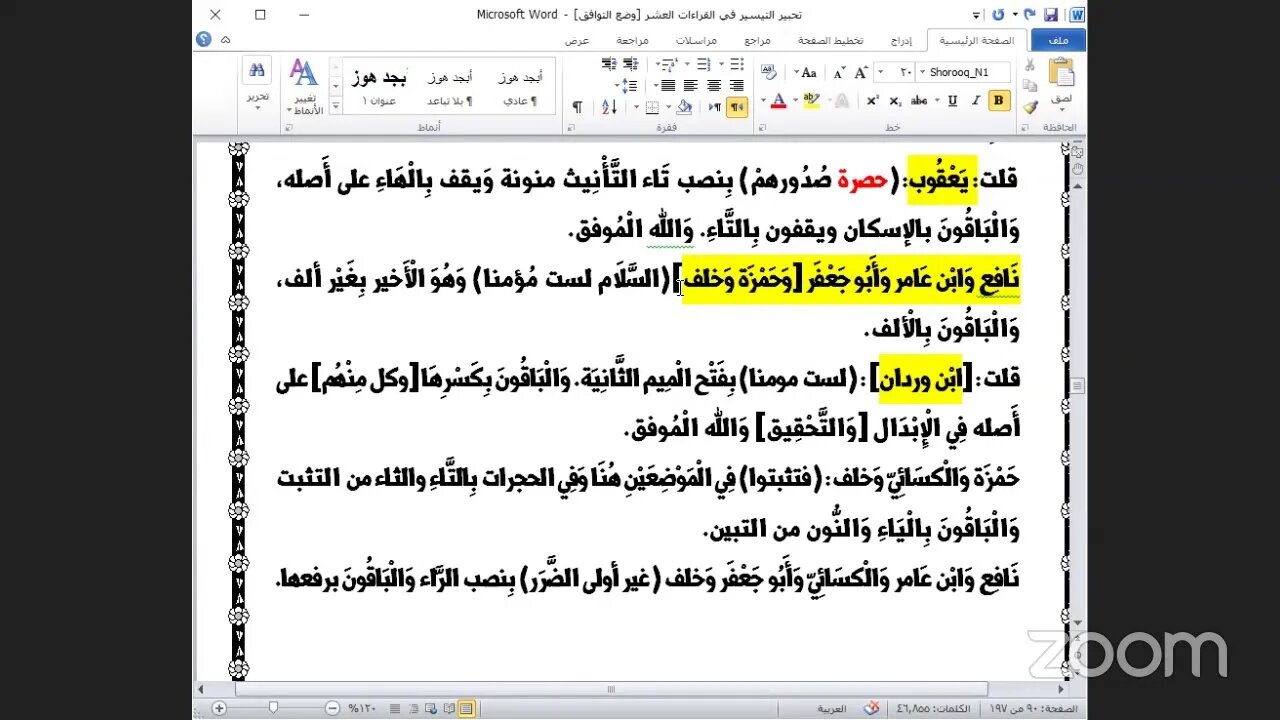This screenshot has width=1280, height=720.
Task: Click the Clear Formatting eraser icon
Action: tap(769, 72)
